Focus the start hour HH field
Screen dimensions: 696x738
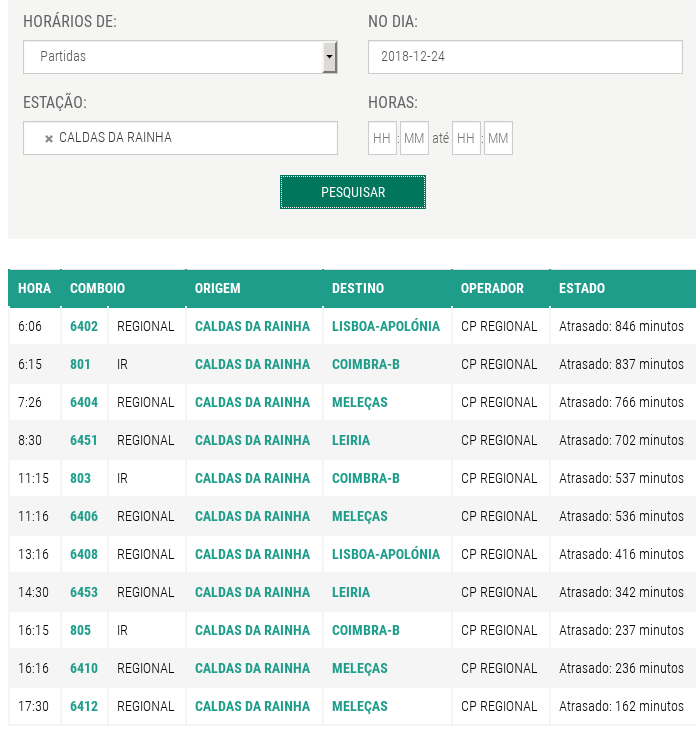point(382,138)
